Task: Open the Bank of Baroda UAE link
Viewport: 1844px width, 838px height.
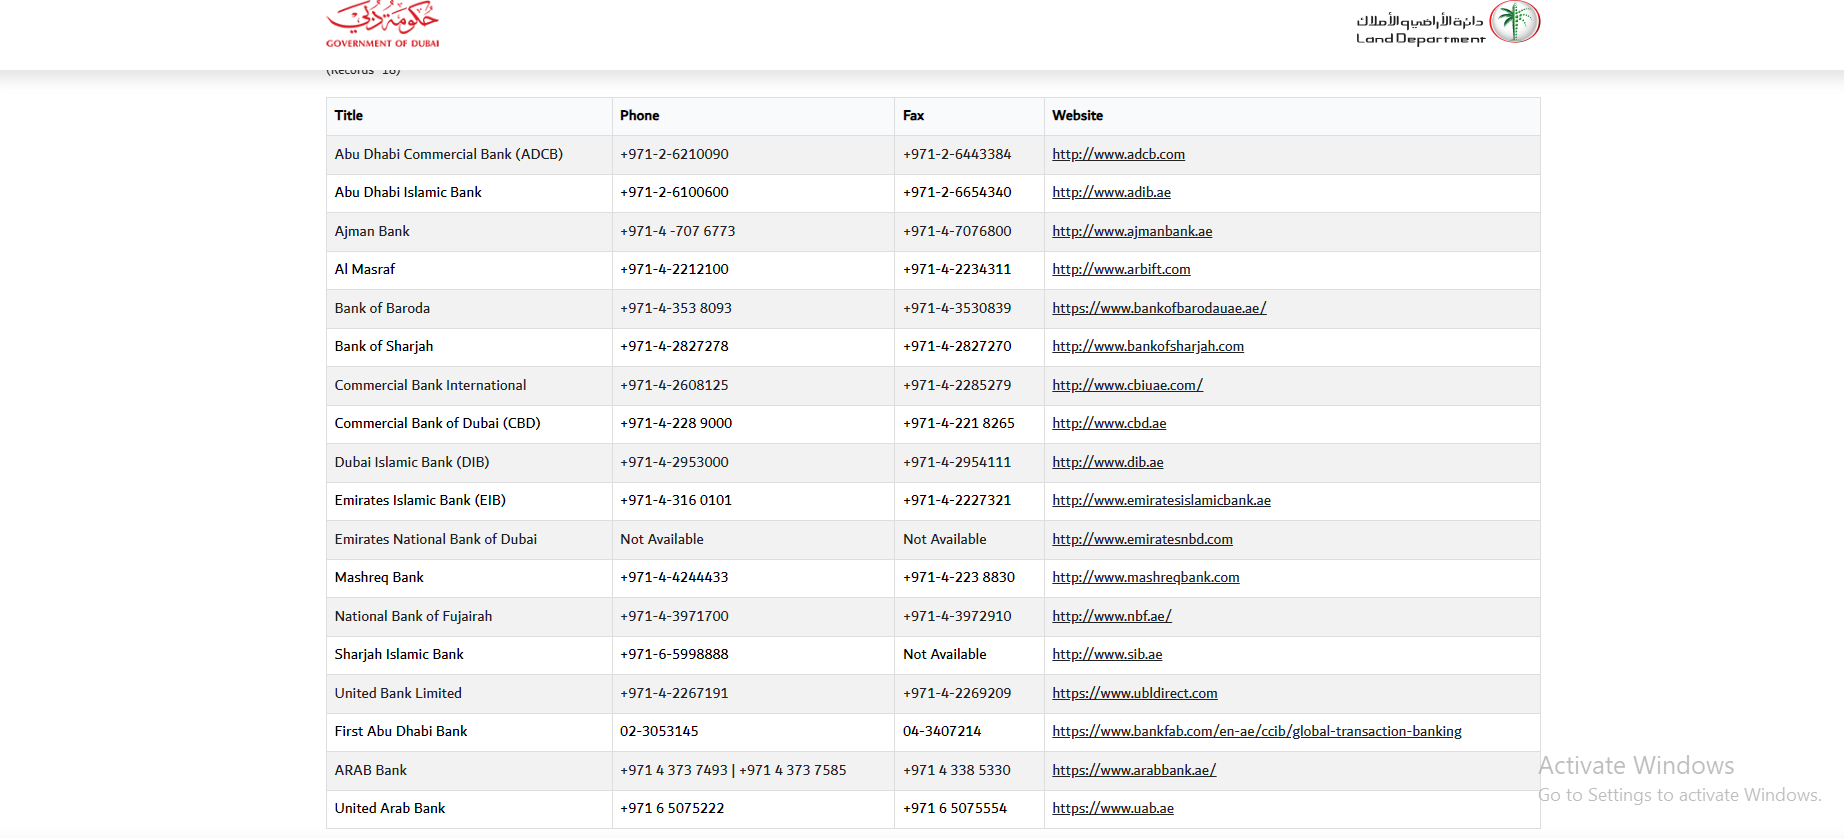Action: coord(1159,308)
